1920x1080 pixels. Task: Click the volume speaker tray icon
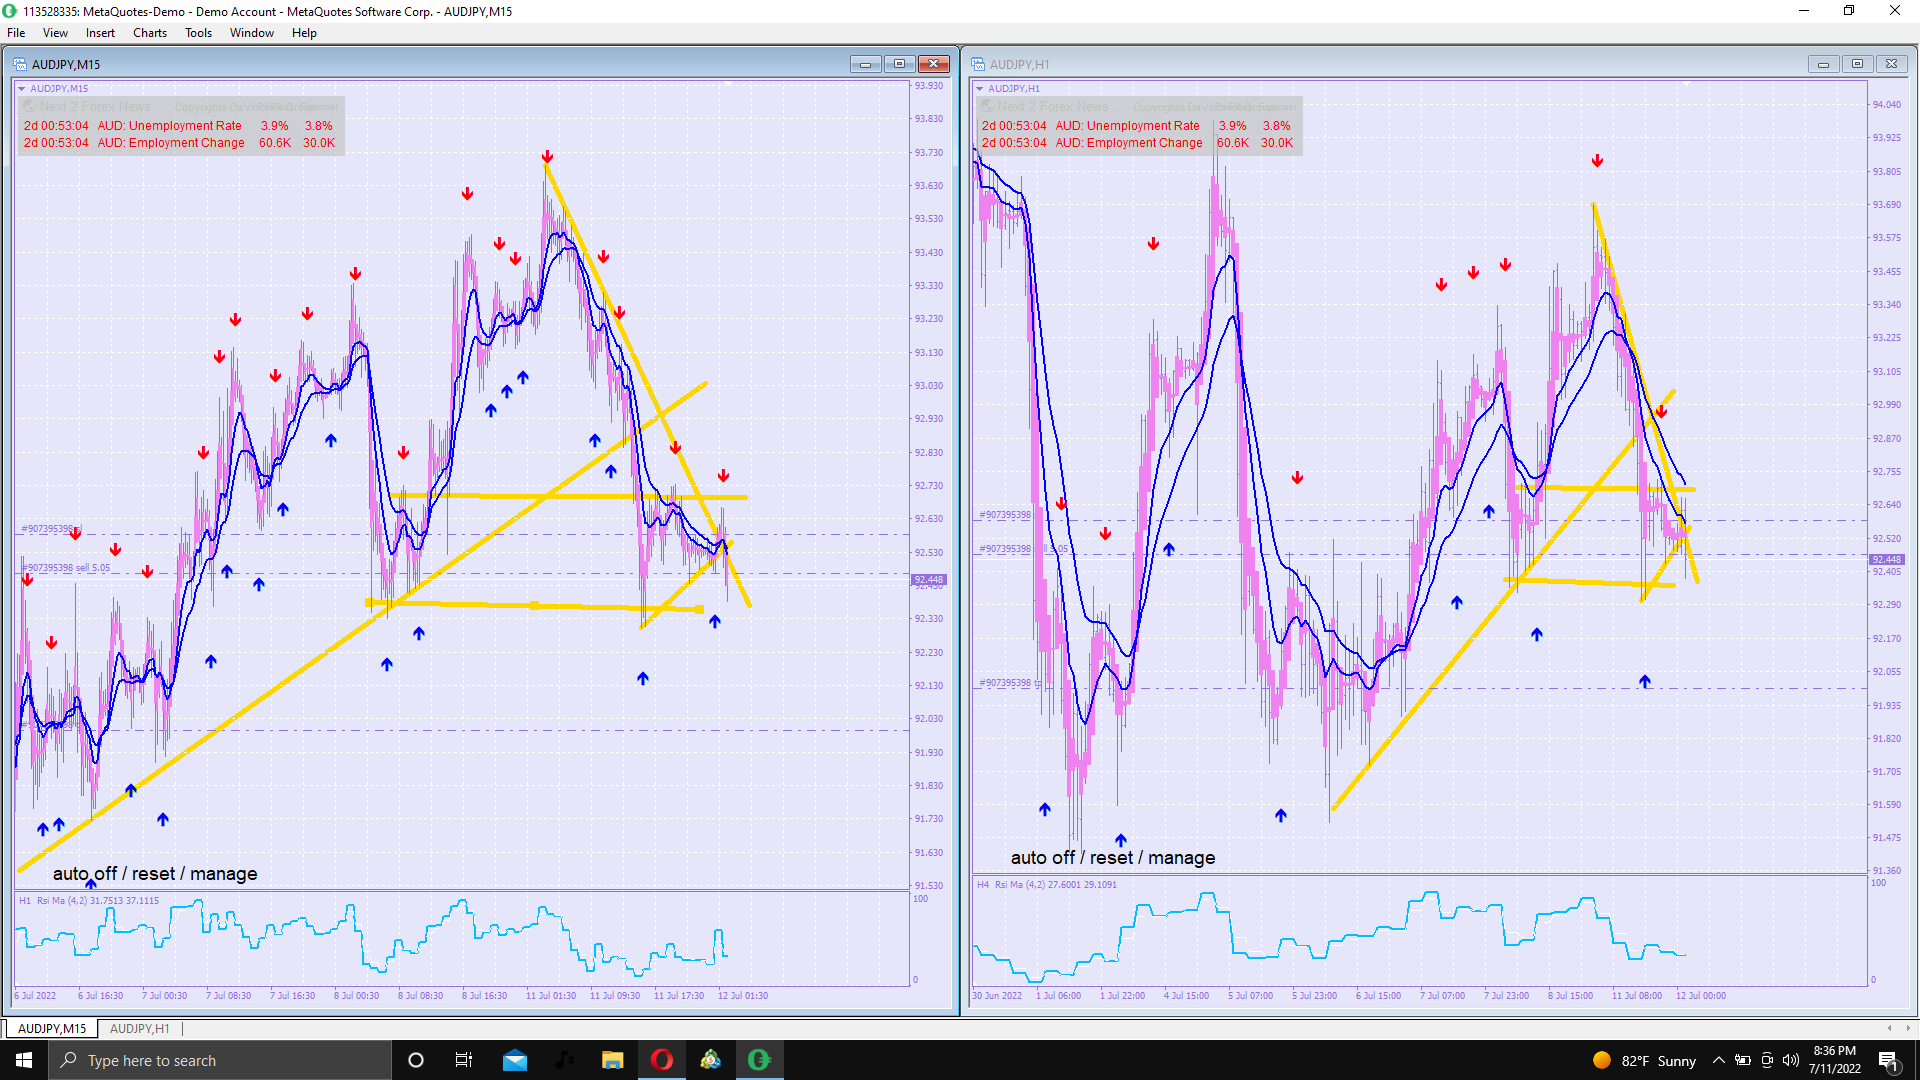click(1790, 1060)
